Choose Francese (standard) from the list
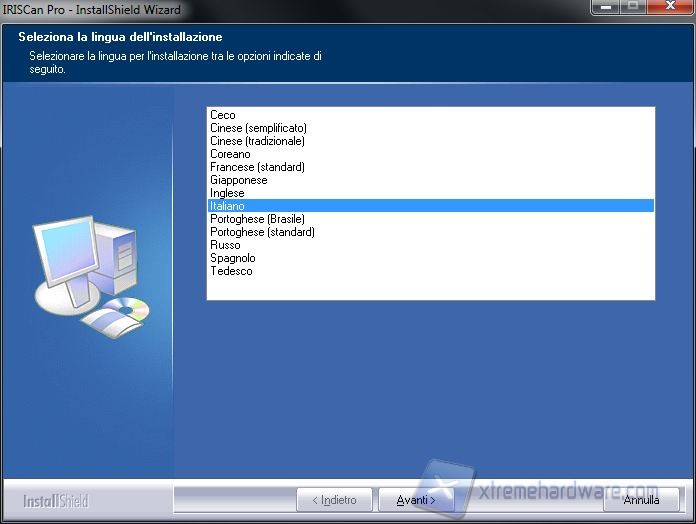 point(257,167)
